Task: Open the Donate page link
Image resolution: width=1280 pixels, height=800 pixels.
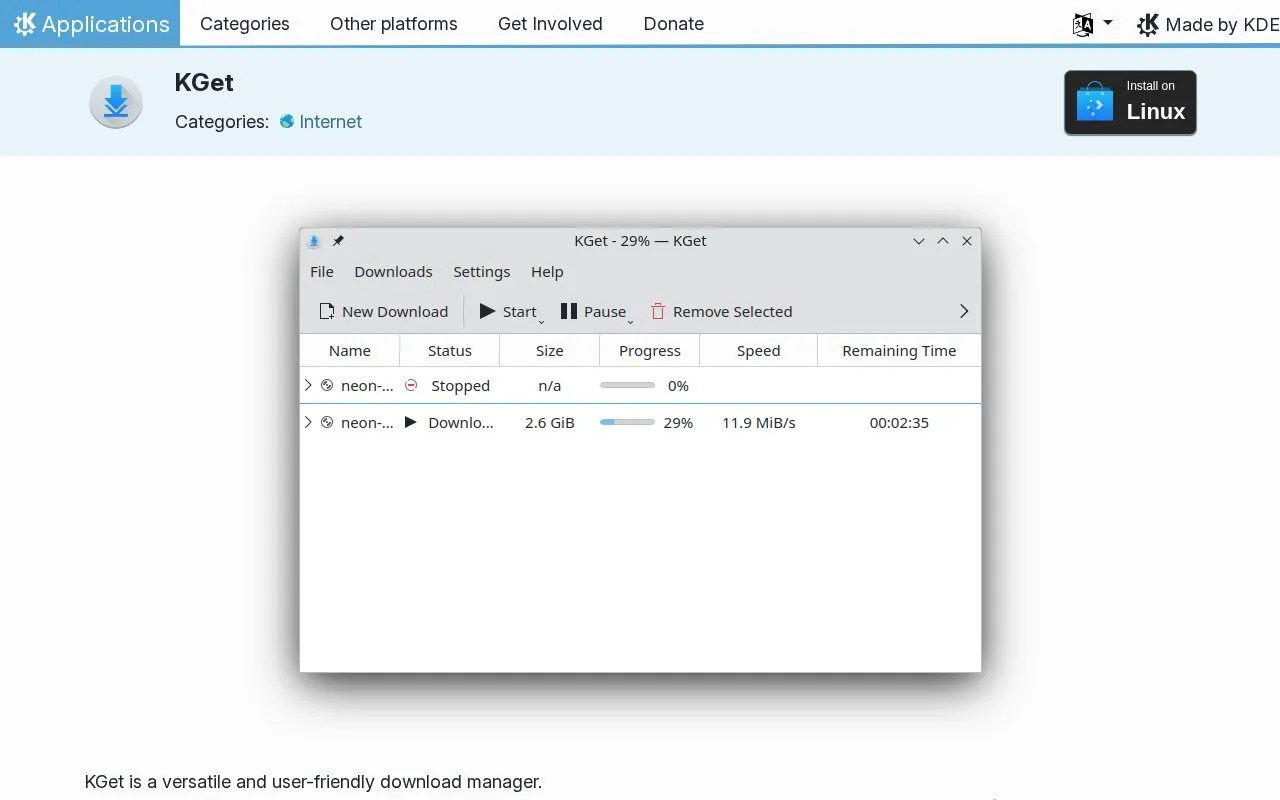Action: (674, 23)
